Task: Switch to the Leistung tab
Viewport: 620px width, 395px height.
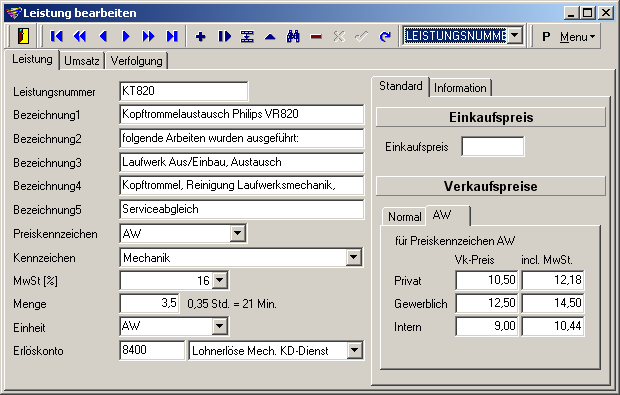Action: pyautogui.click(x=32, y=59)
